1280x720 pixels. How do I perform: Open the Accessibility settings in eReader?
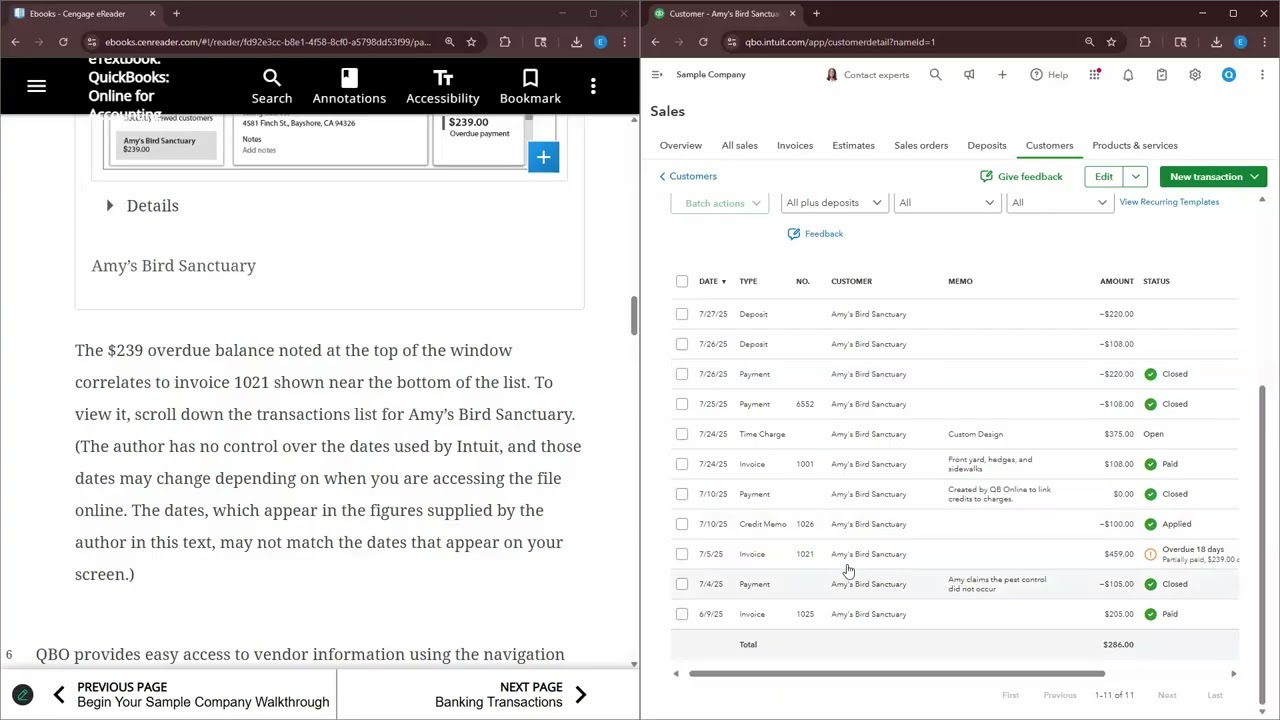tap(442, 87)
